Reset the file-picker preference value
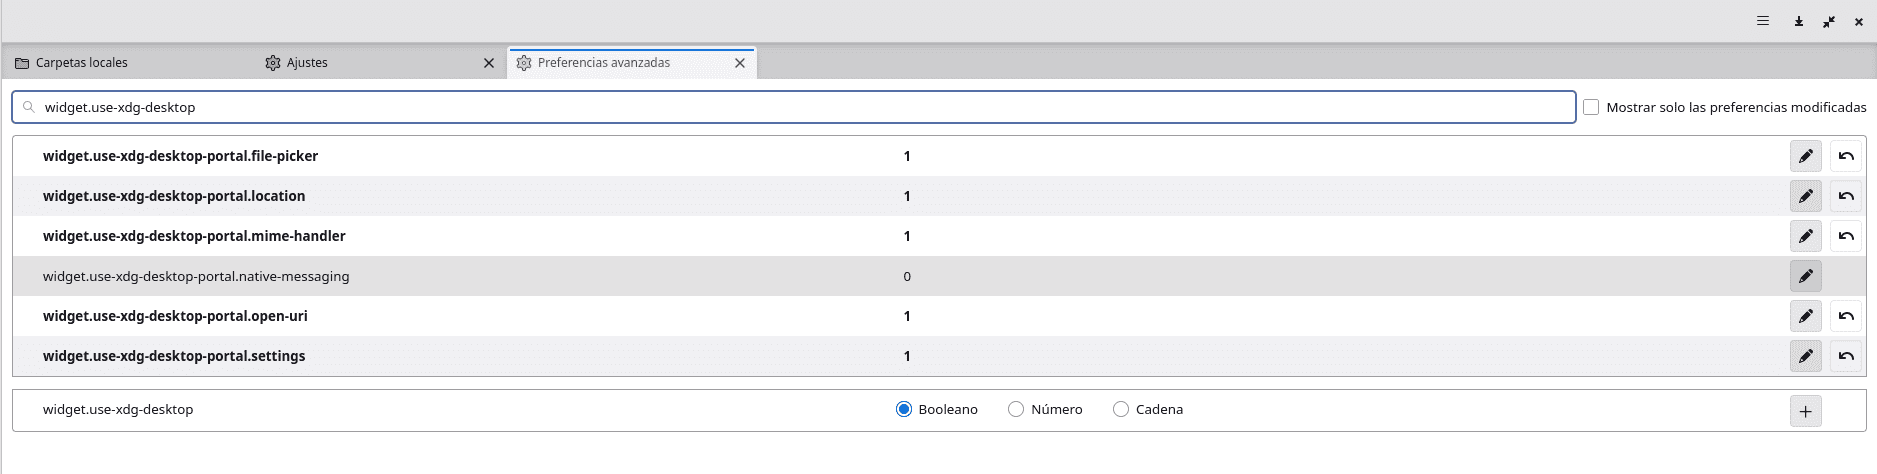 (1846, 156)
